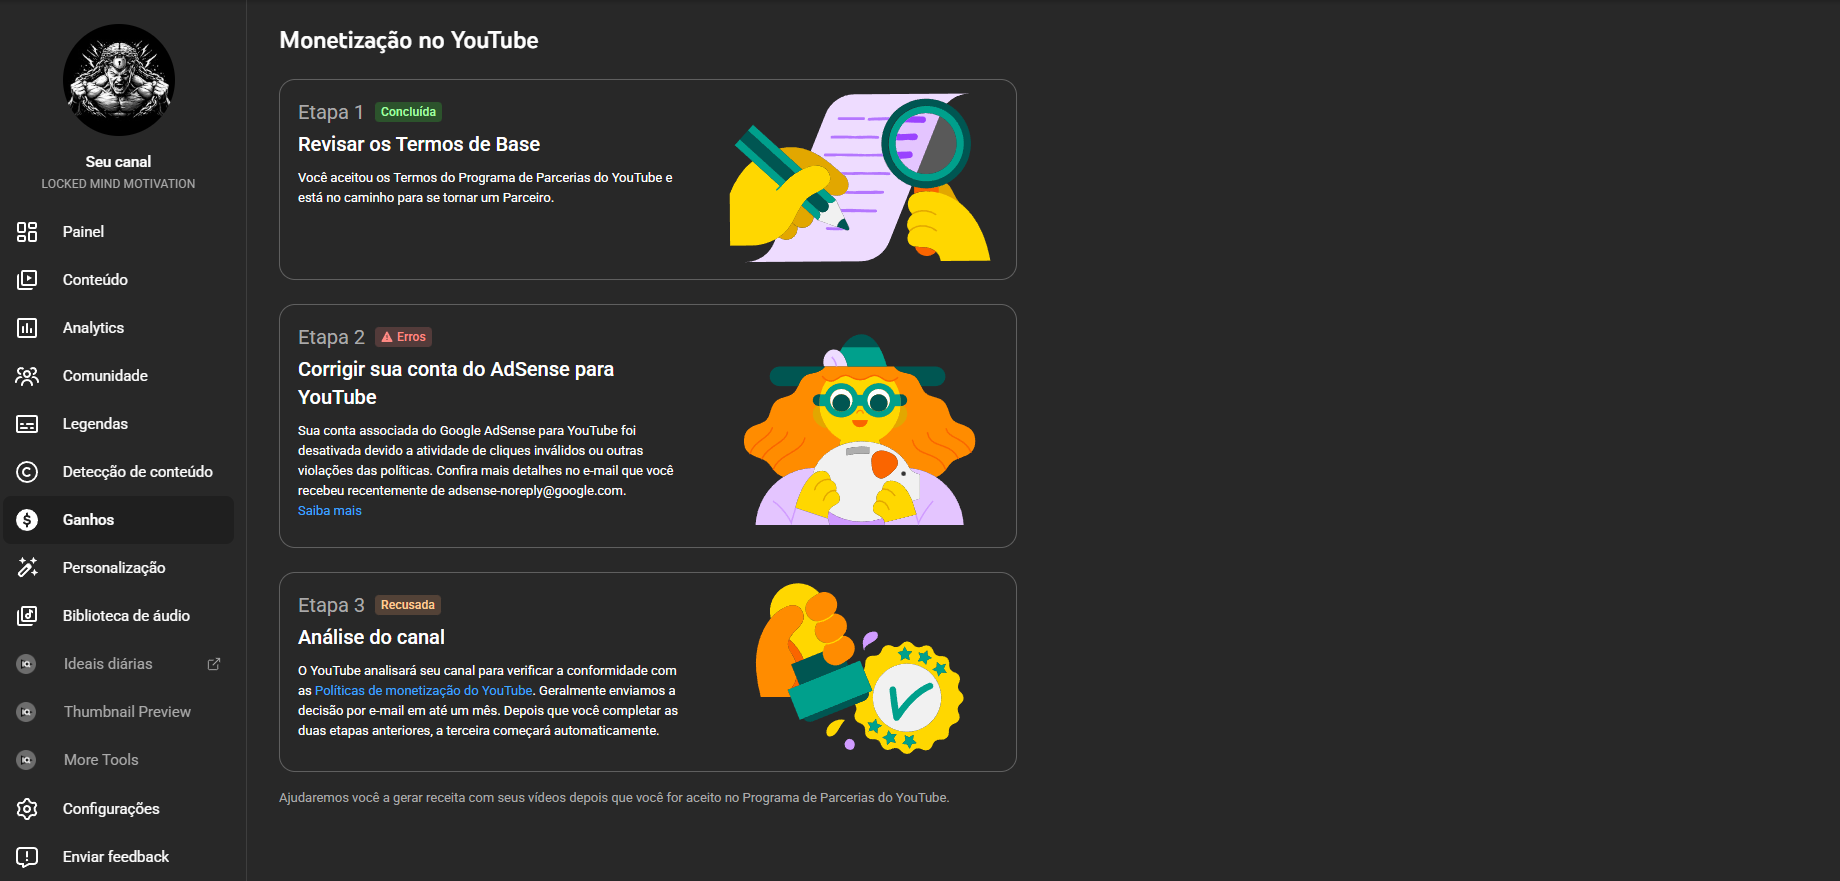The image size is (1840, 881).
Task: Click the Seu canal label
Action: 119,162
